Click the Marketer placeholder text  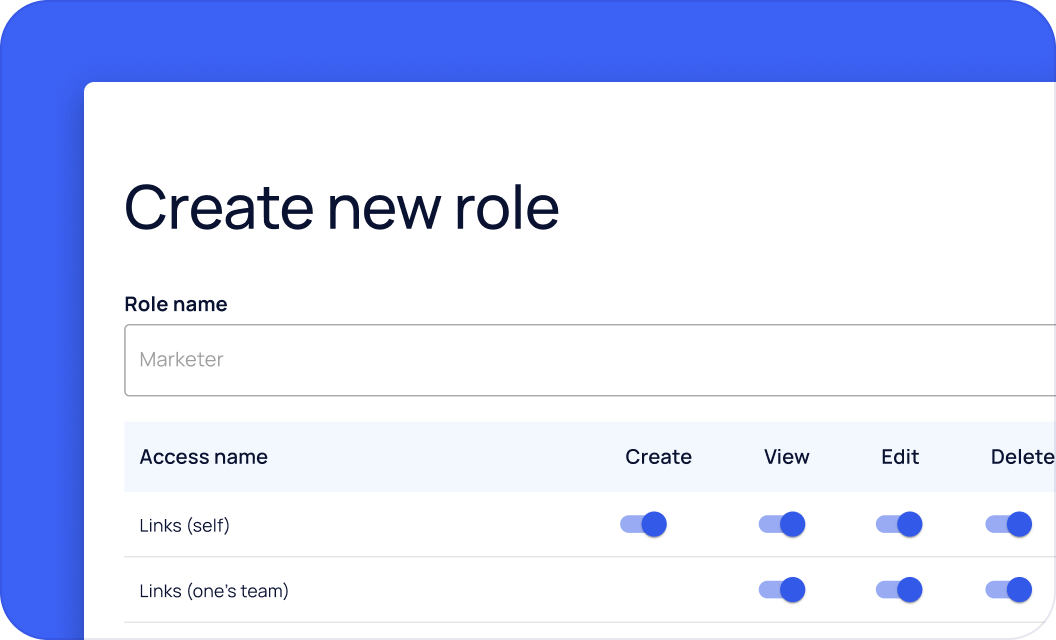[181, 360]
